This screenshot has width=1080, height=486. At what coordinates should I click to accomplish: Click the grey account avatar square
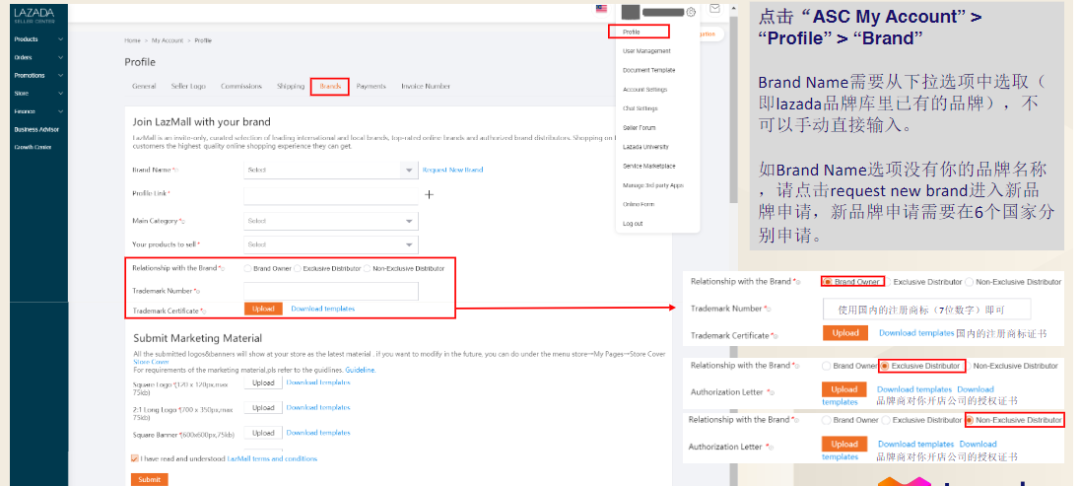point(630,12)
